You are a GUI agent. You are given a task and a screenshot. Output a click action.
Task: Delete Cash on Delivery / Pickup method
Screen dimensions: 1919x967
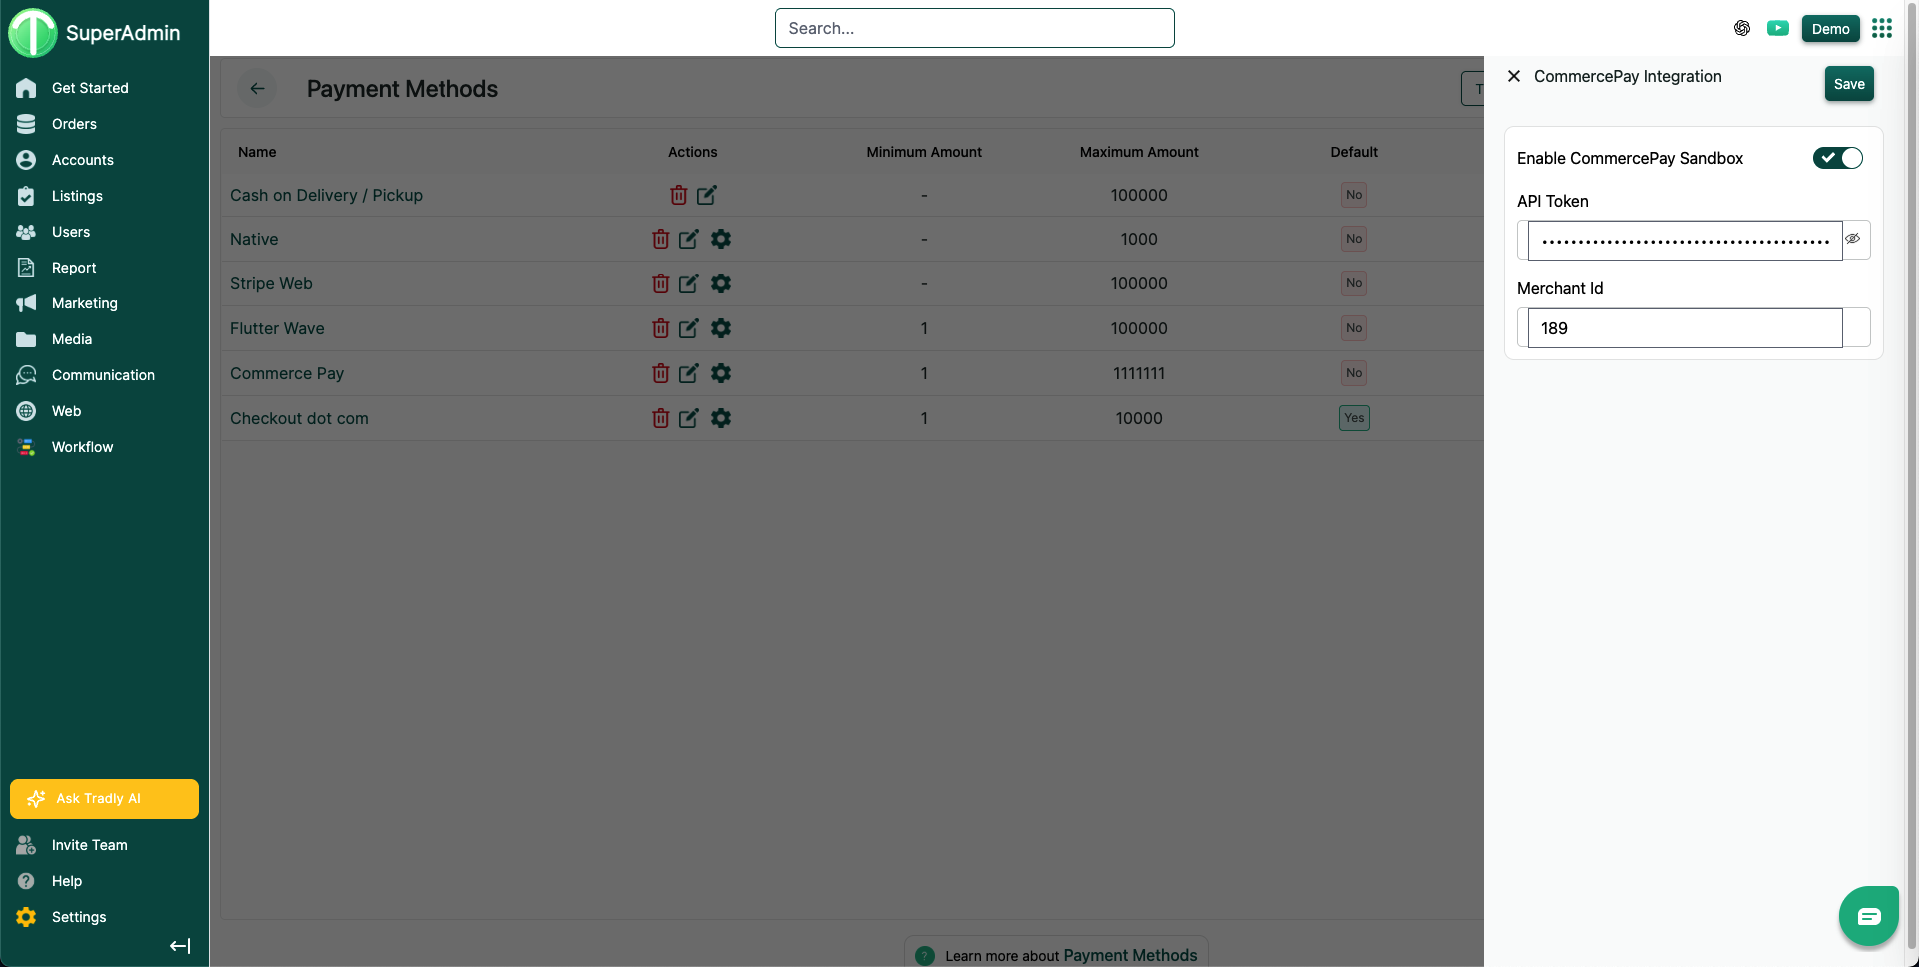click(678, 195)
